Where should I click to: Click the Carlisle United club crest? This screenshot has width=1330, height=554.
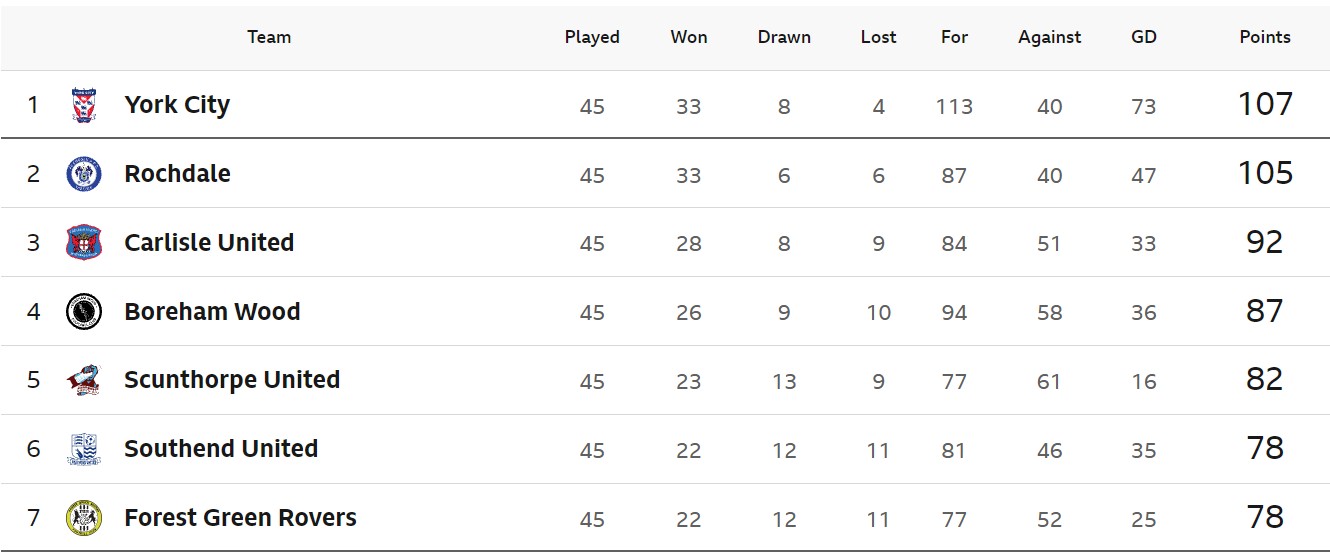[84, 243]
